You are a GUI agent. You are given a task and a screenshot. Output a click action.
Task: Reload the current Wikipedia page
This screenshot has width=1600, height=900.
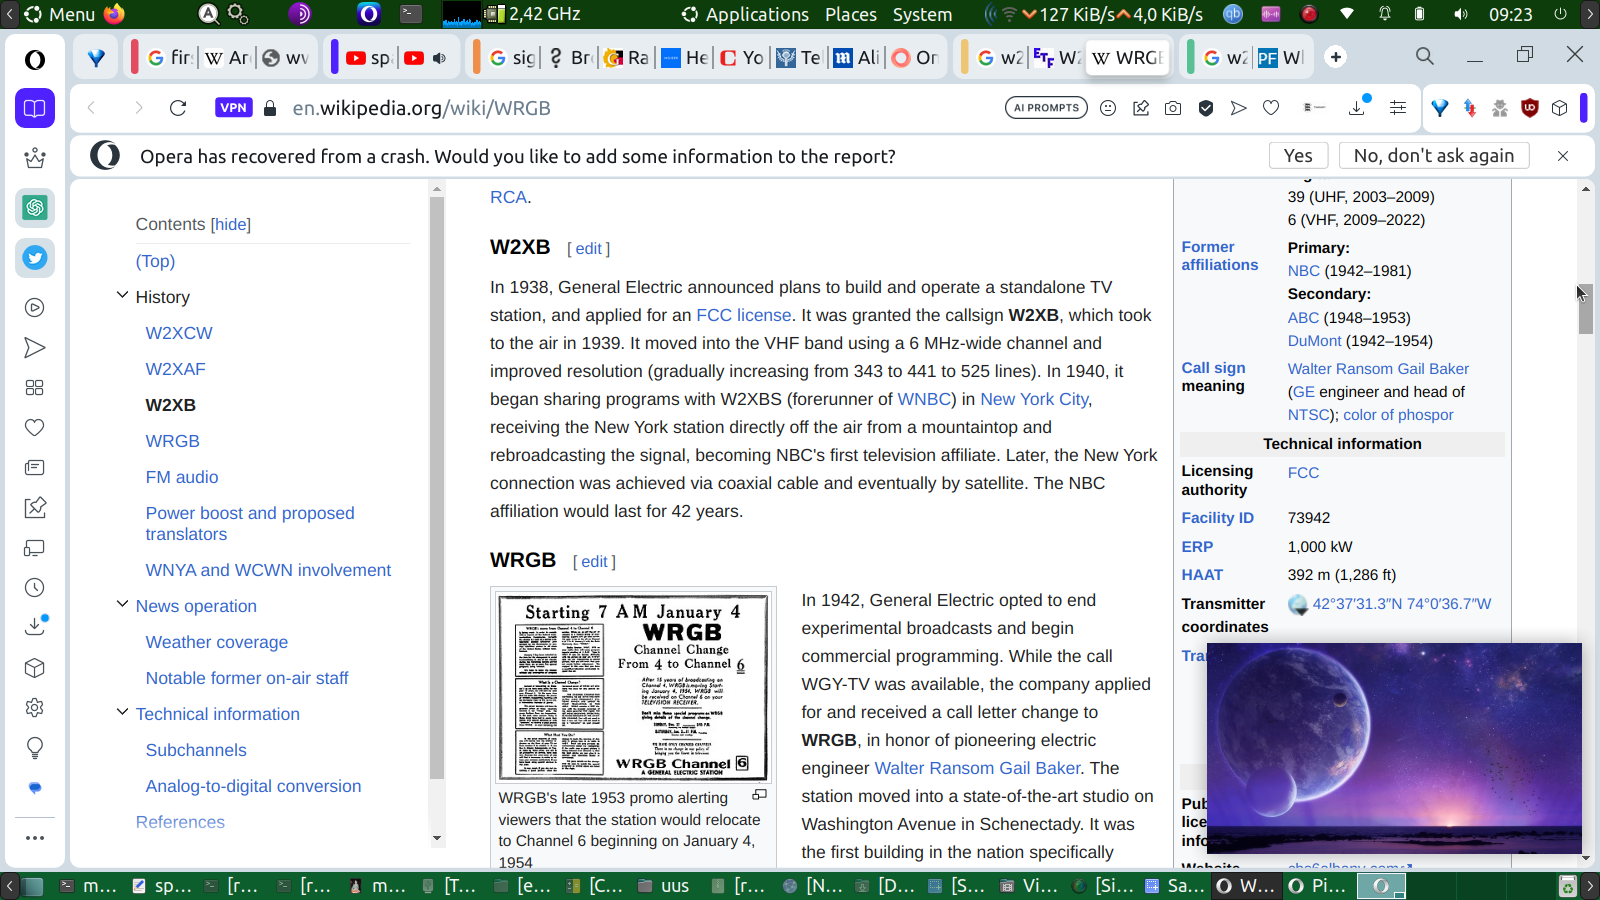(178, 108)
